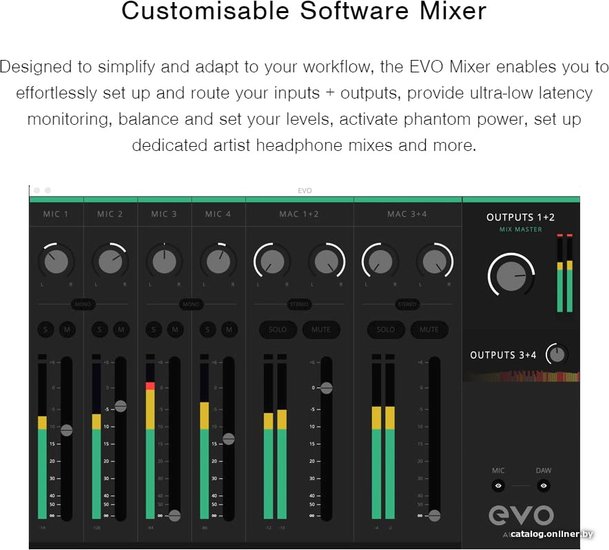Click the MAC 3+4 left pan knob
The image size is (609, 550).
(x=380, y=262)
